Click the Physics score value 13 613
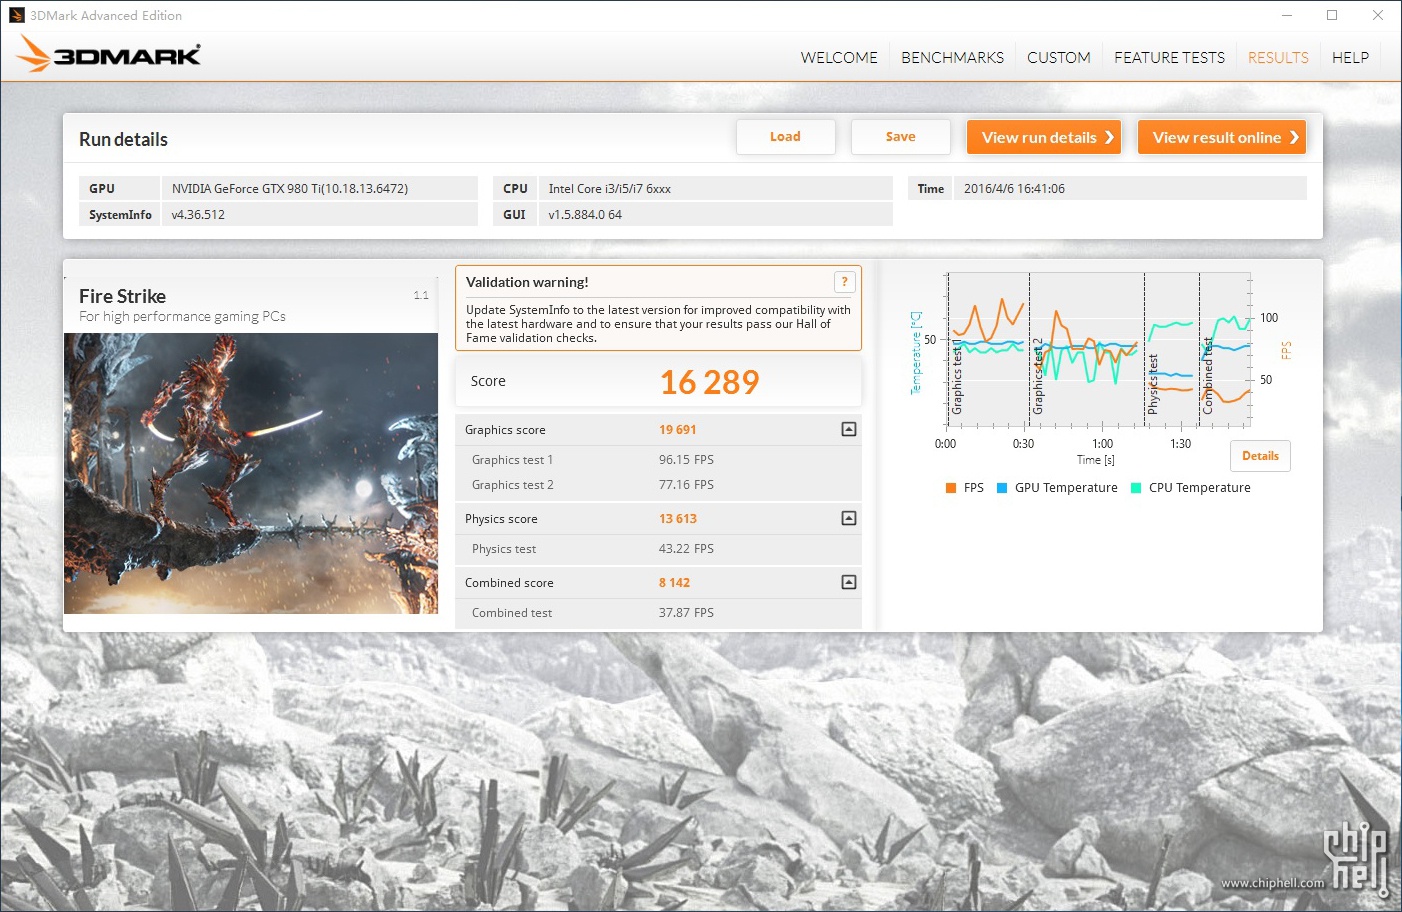 point(677,519)
